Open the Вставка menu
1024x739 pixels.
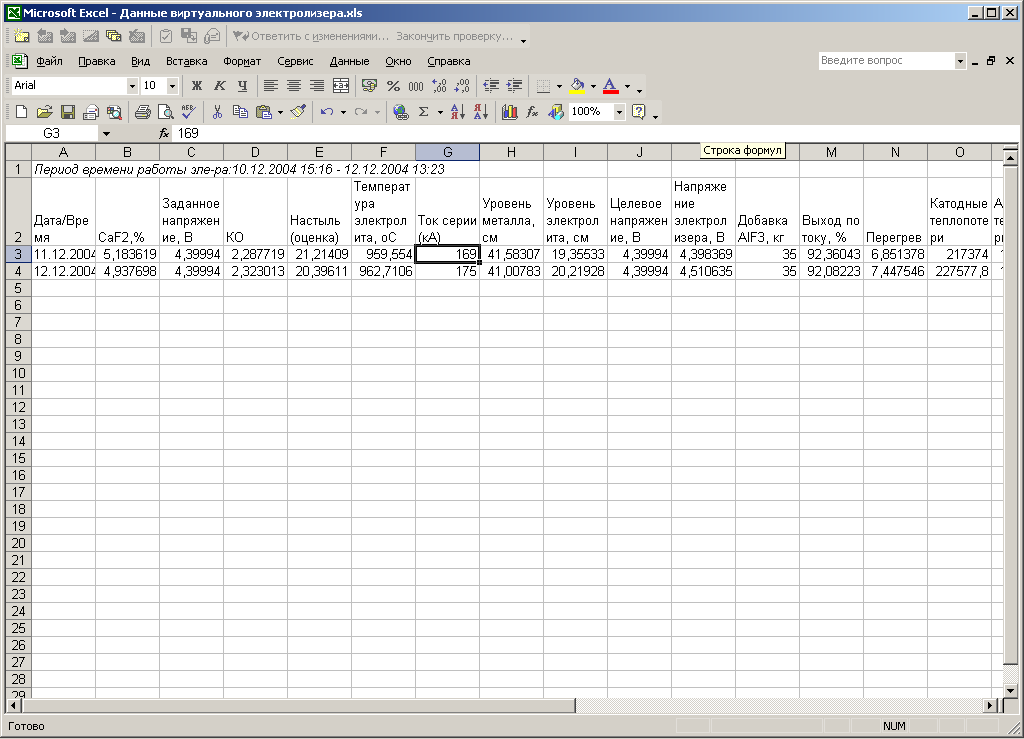[x=186, y=61]
